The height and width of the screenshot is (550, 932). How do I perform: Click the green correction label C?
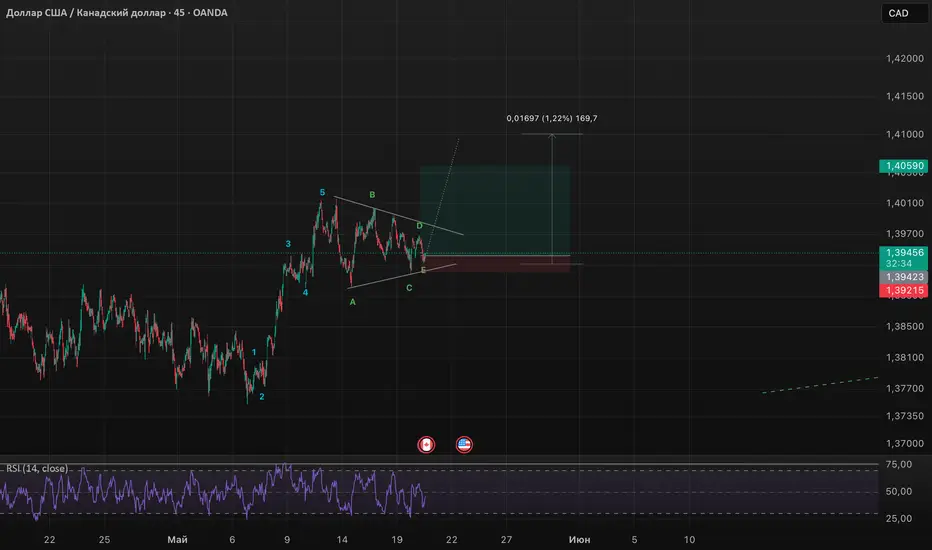click(409, 288)
